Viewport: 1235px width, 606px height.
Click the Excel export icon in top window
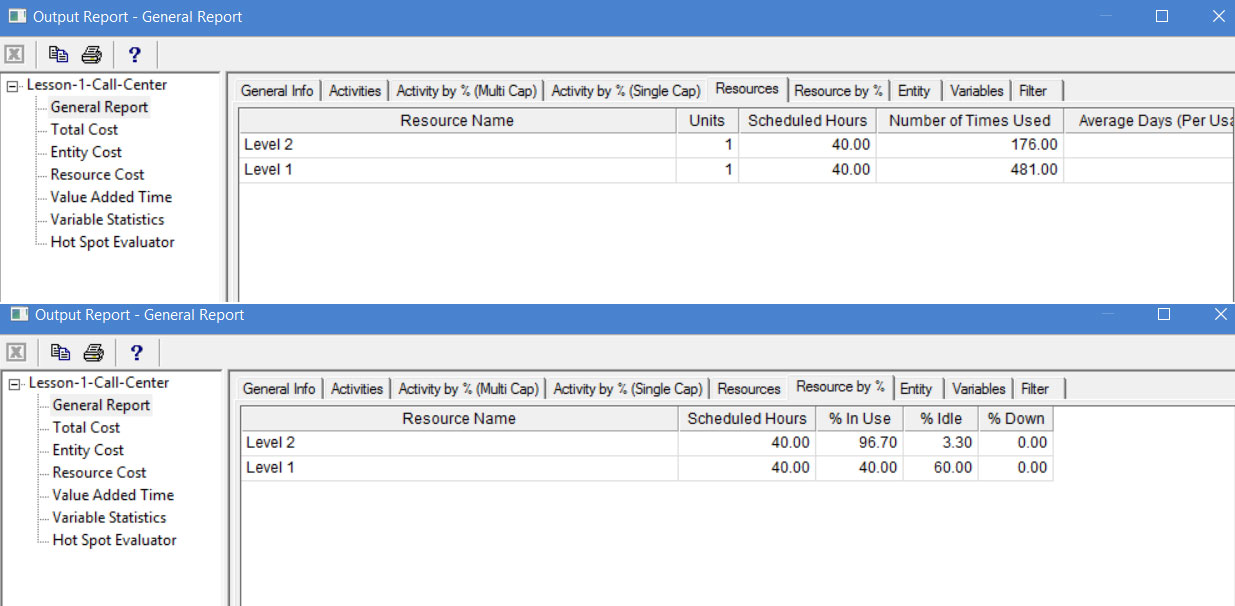[x=14, y=54]
